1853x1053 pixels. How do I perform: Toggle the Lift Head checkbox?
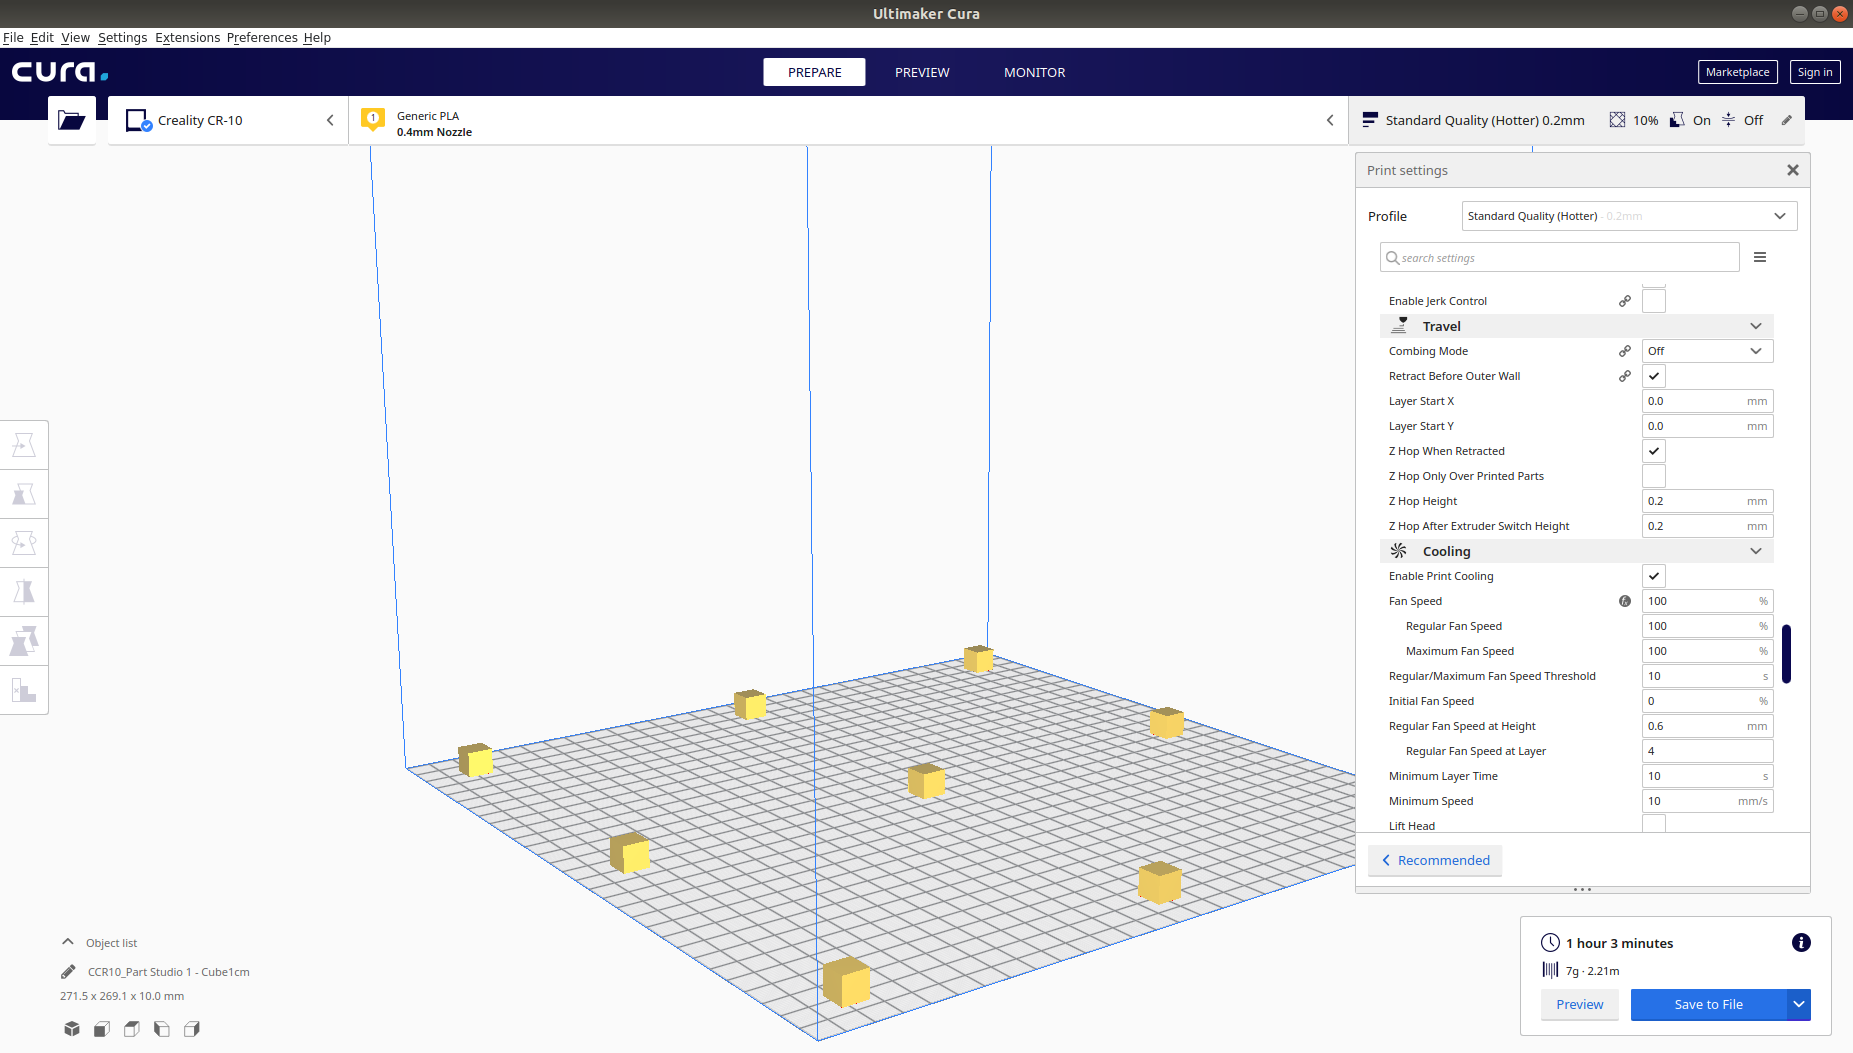[1654, 824]
